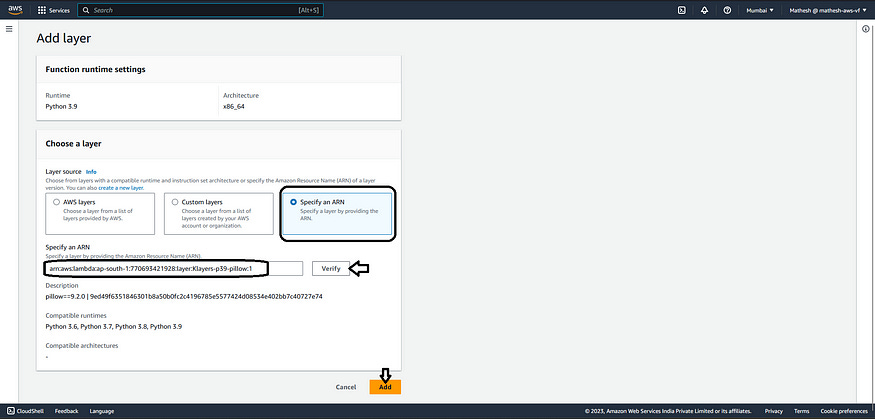The image size is (875, 419).
Task: Click the 'Compatible architectures' label
Action: (81, 345)
